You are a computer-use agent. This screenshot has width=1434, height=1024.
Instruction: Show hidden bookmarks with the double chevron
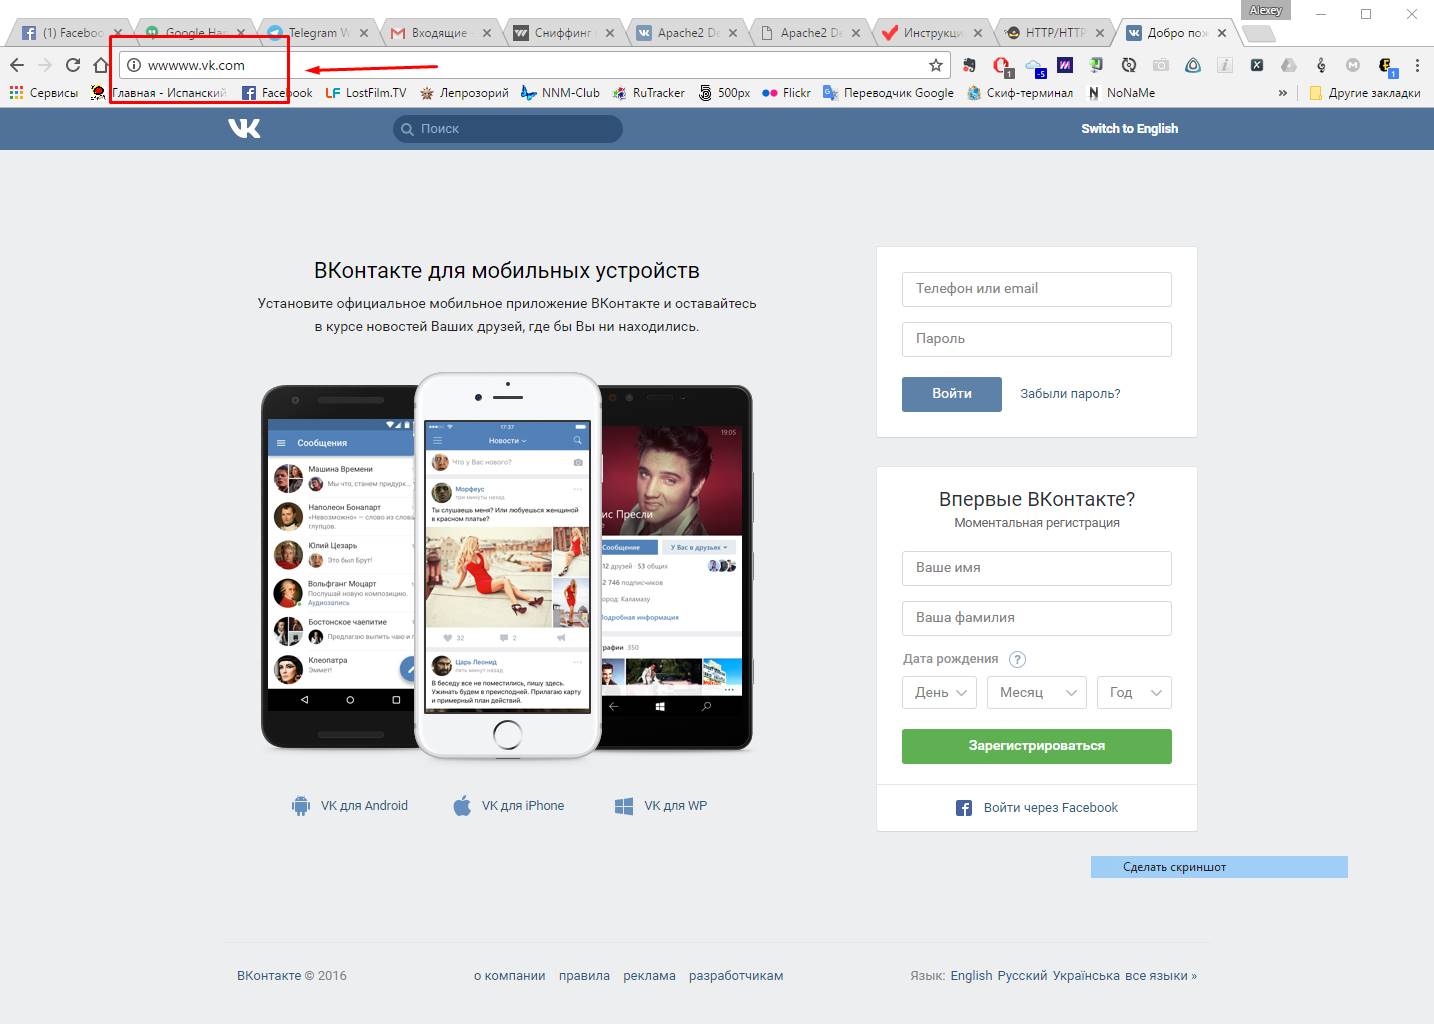point(1283,93)
